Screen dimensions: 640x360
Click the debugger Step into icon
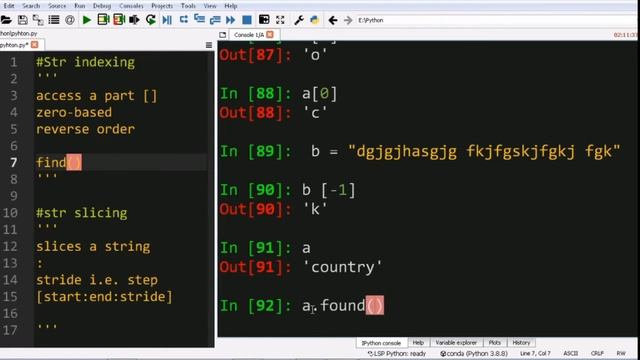tap(199, 20)
